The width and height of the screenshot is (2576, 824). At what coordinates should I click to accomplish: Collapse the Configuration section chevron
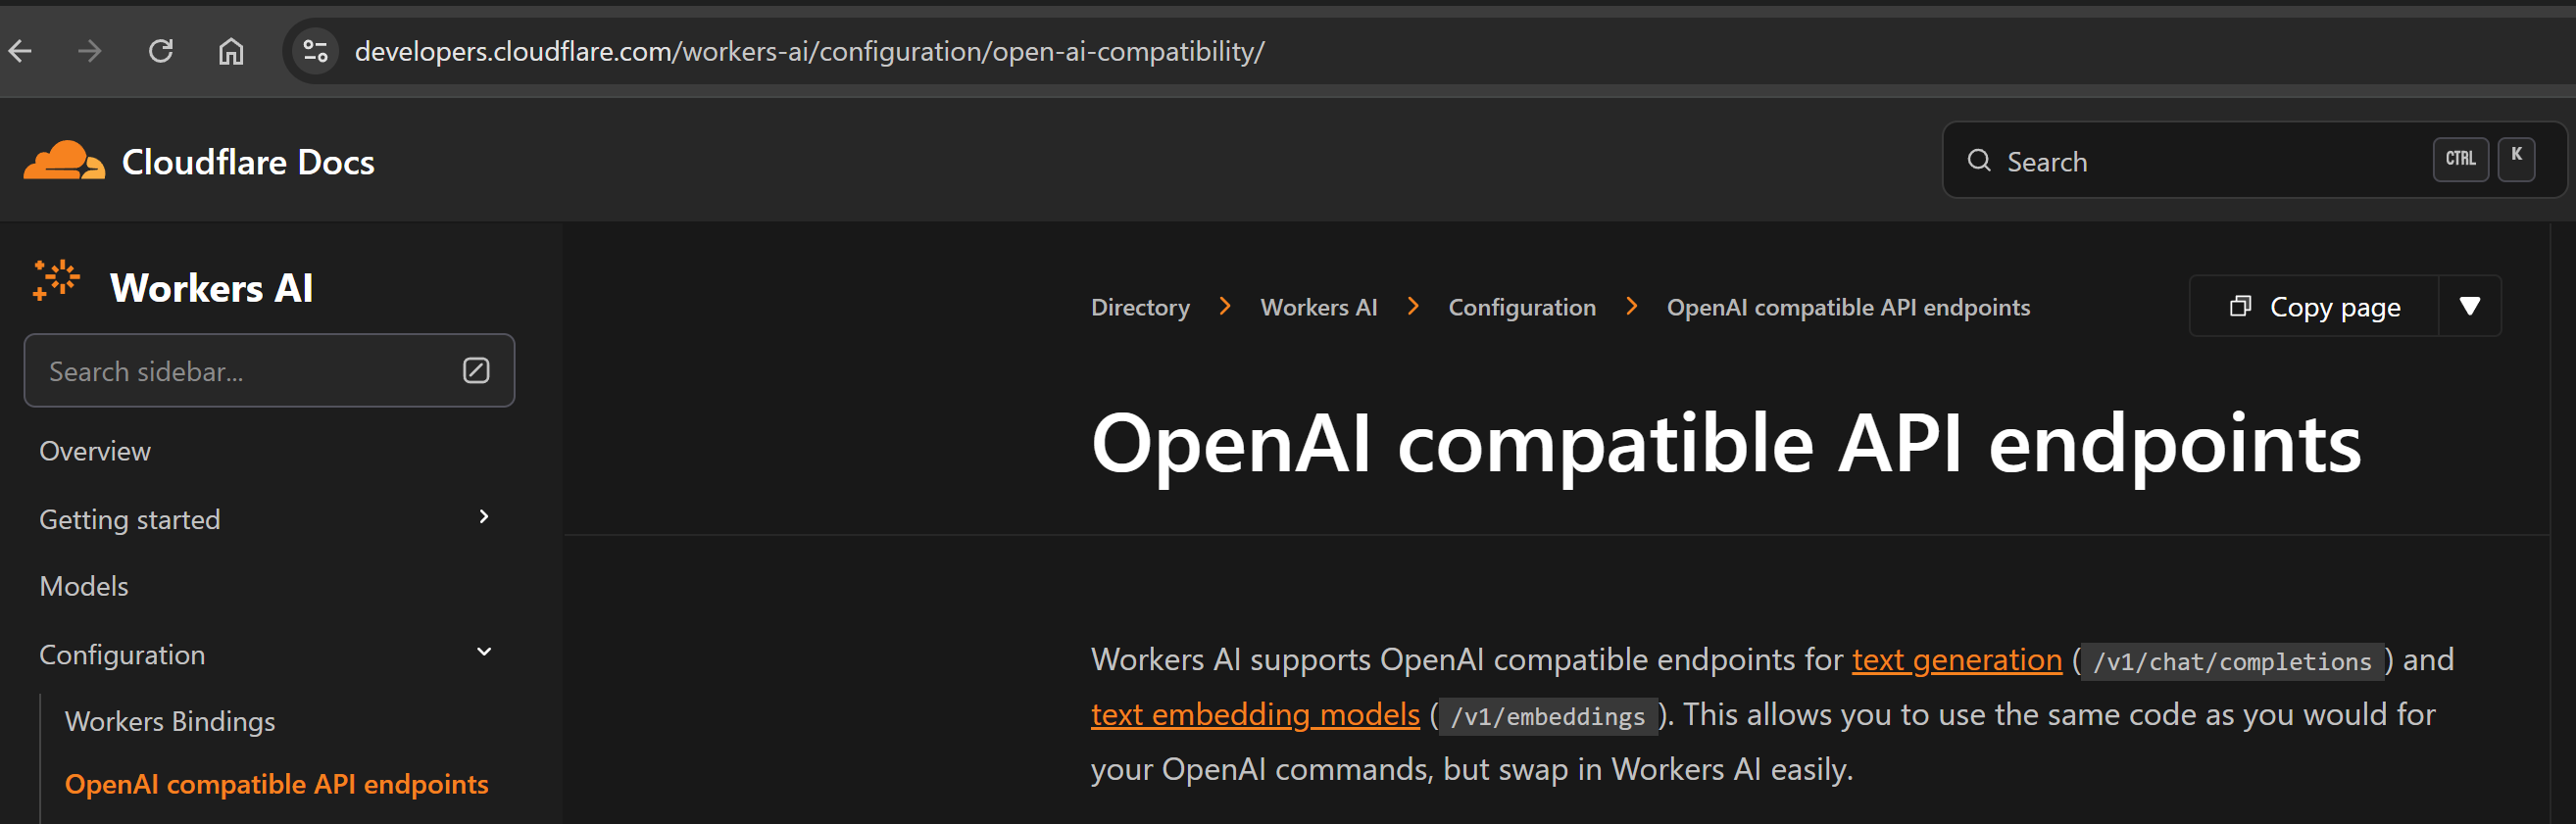[x=484, y=652]
